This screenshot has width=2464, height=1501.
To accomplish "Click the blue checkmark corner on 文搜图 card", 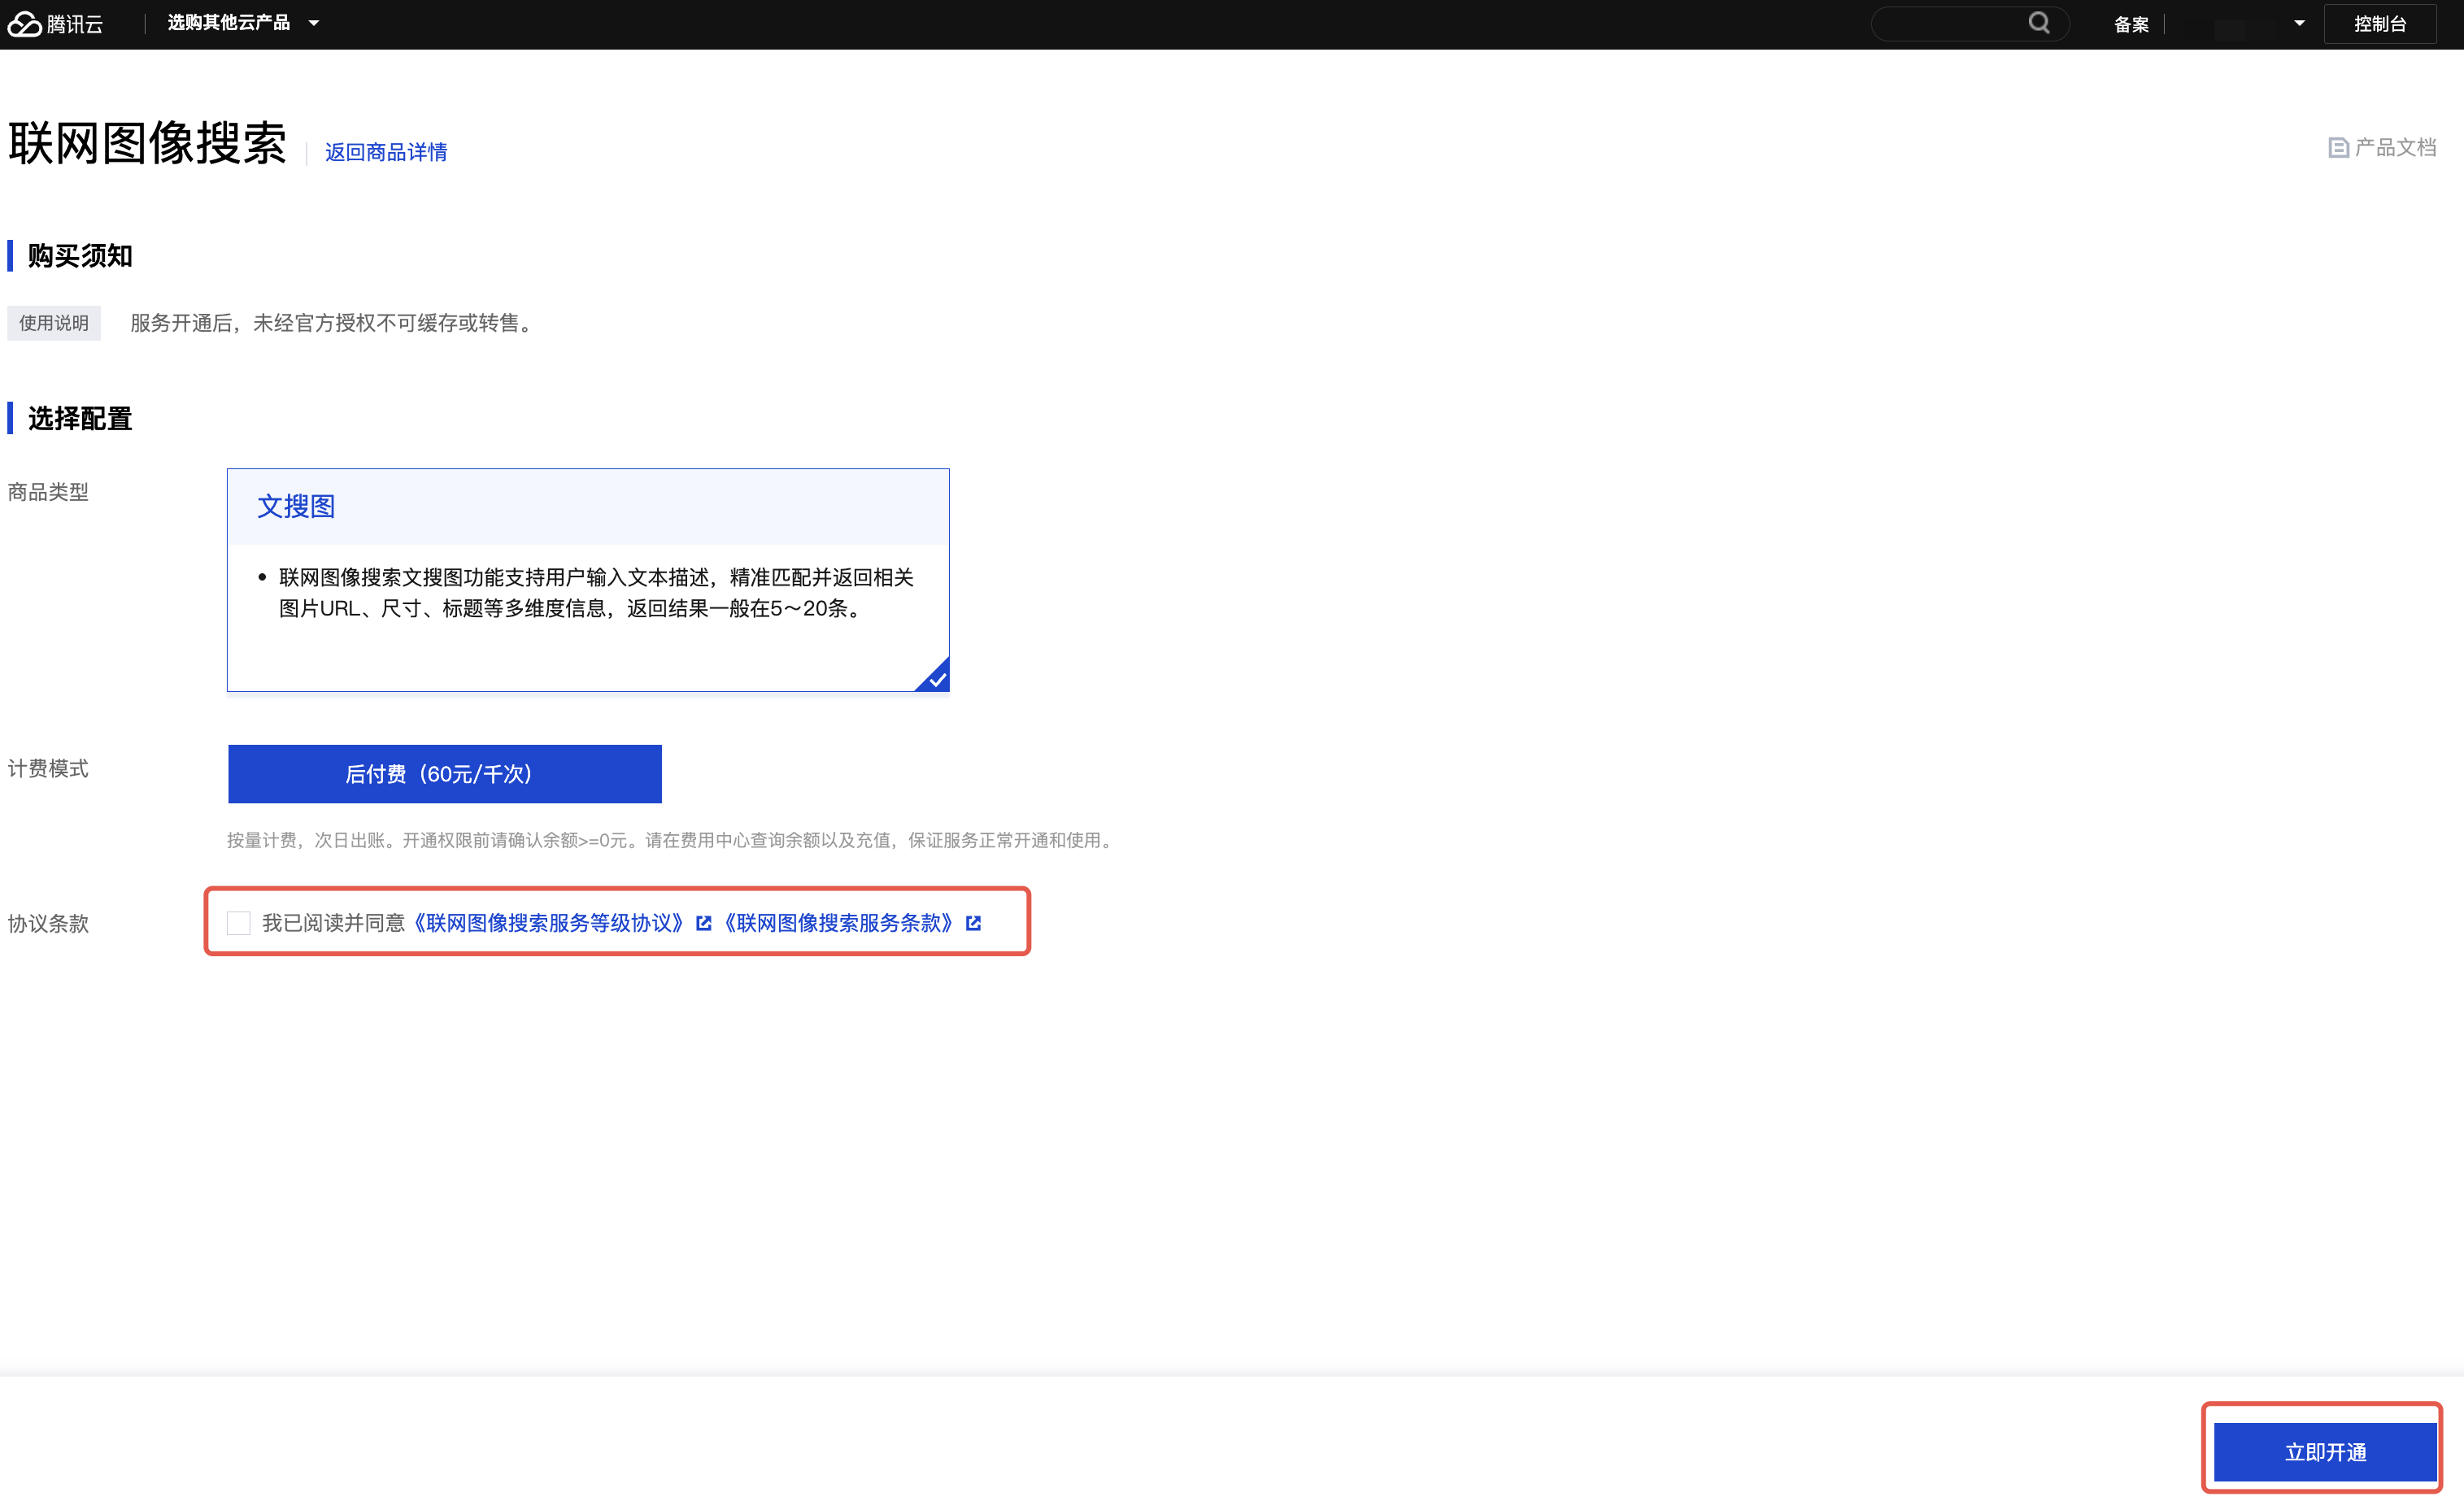I will click(936, 678).
